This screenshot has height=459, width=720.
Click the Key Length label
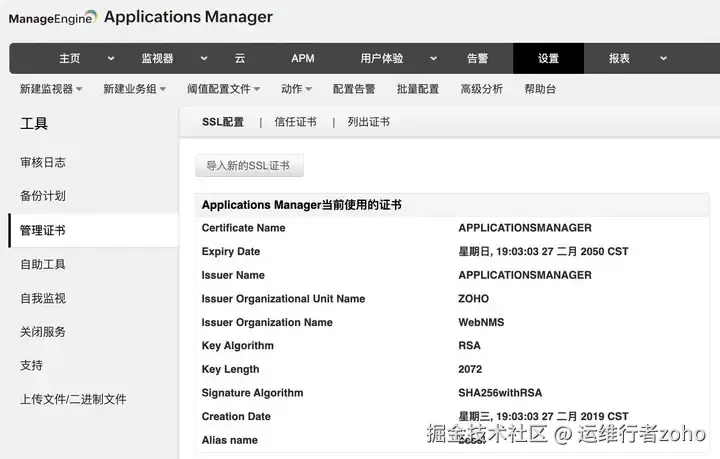(x=231, y=369)
